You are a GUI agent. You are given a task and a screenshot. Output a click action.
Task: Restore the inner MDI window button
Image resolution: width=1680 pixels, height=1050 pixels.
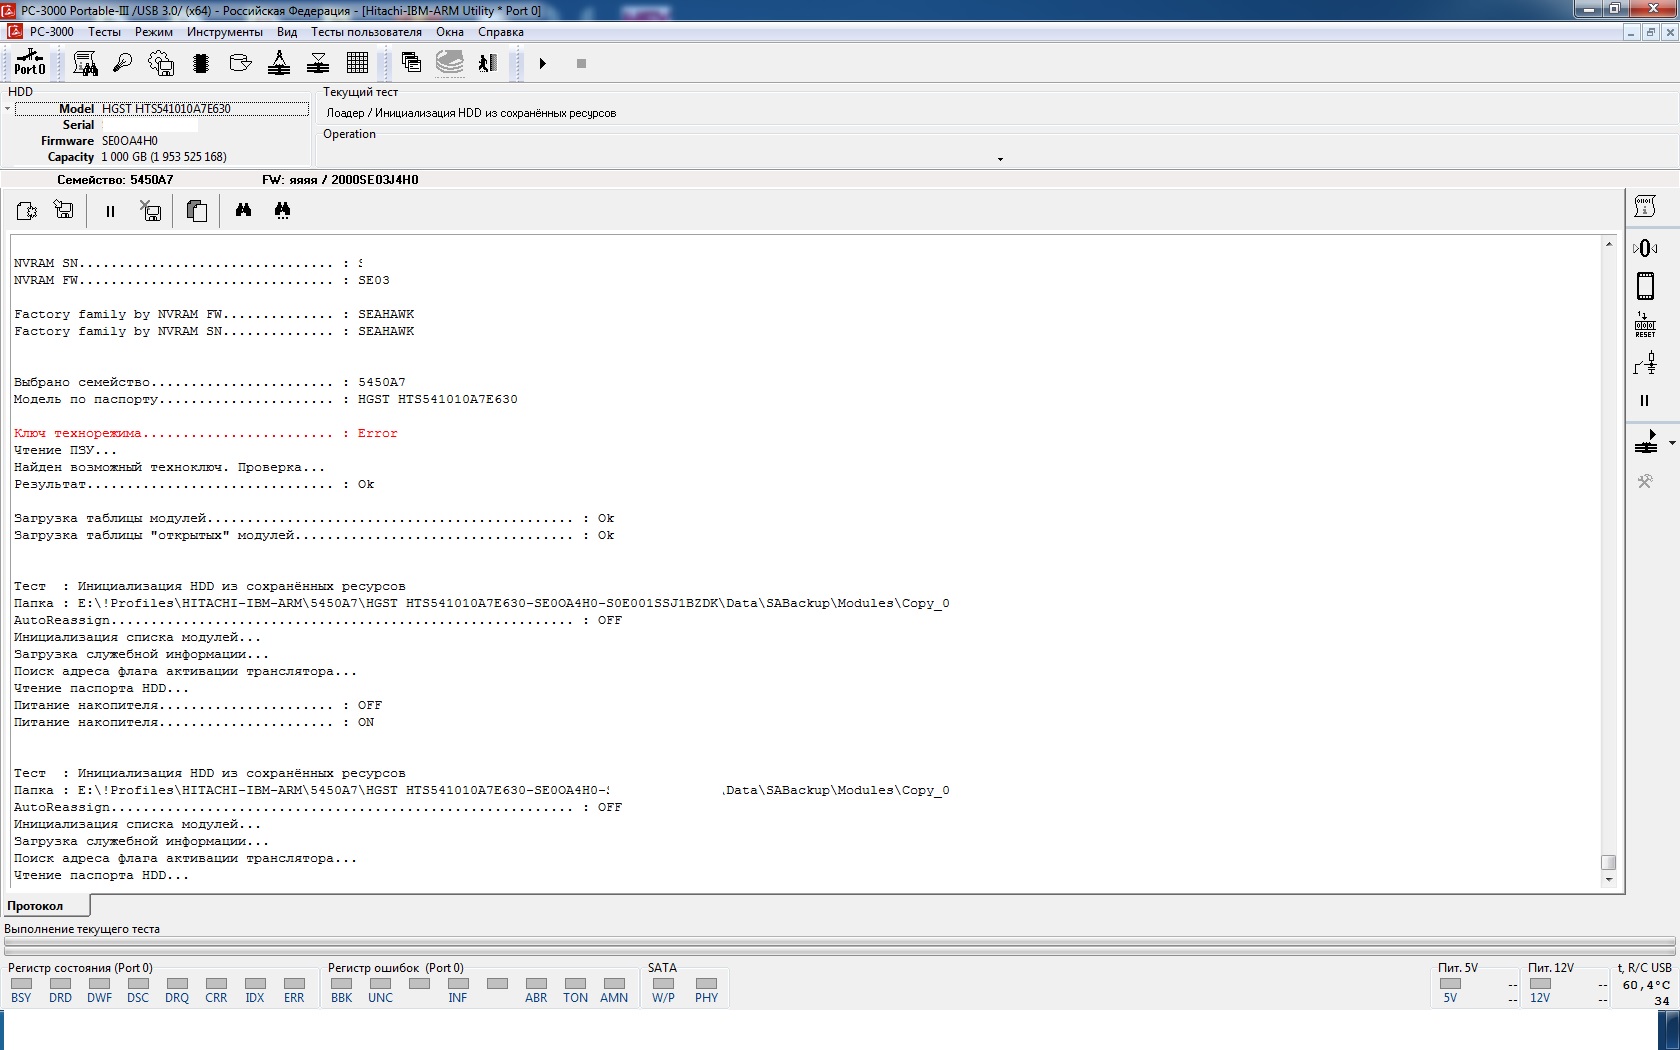(1651, 32)
